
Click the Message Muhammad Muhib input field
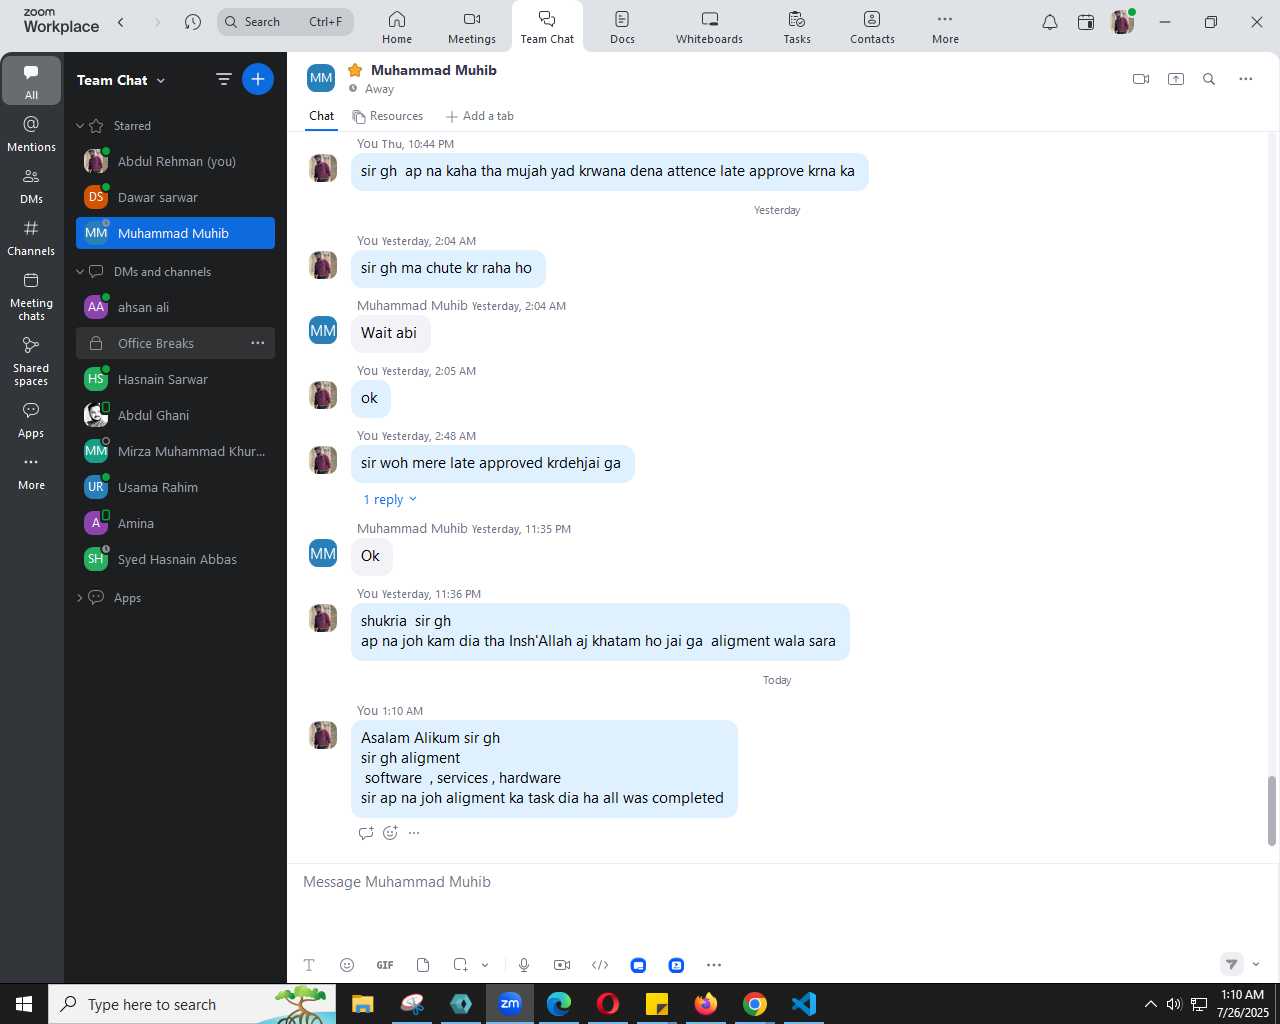pyautogui.click(x=780, y=882)
